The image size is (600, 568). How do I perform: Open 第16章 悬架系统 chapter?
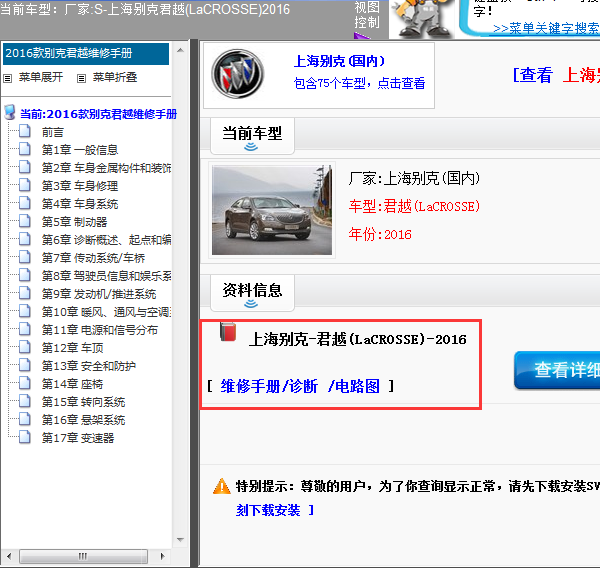83,420
